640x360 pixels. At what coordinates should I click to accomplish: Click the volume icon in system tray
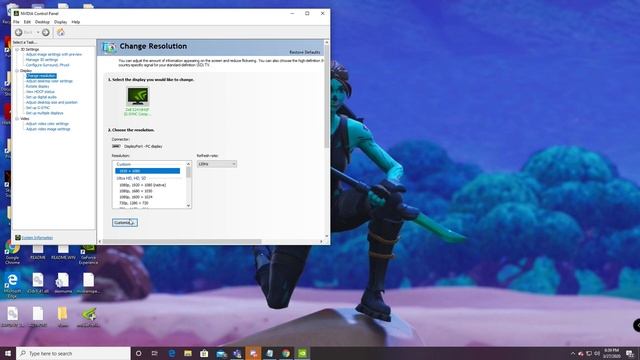coord(597,353)
